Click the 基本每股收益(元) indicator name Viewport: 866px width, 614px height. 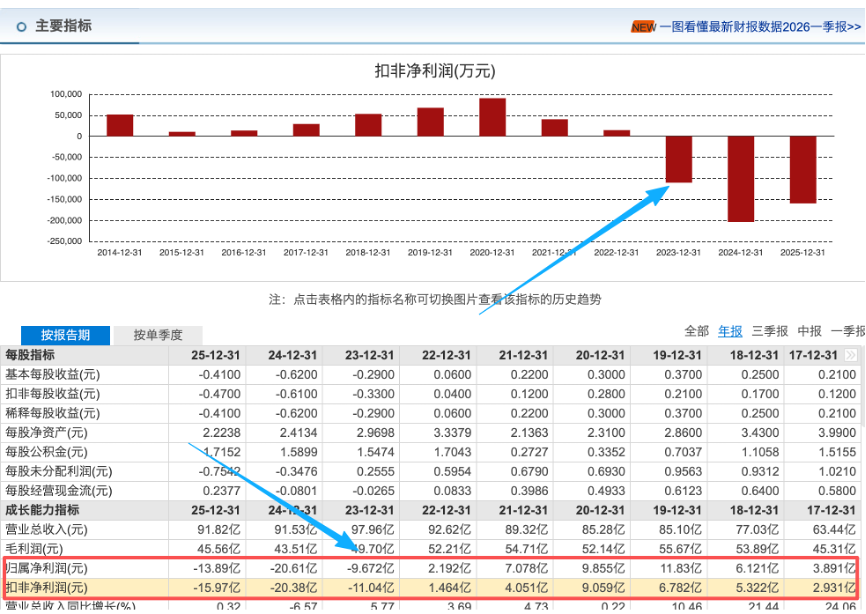(52, 375)
